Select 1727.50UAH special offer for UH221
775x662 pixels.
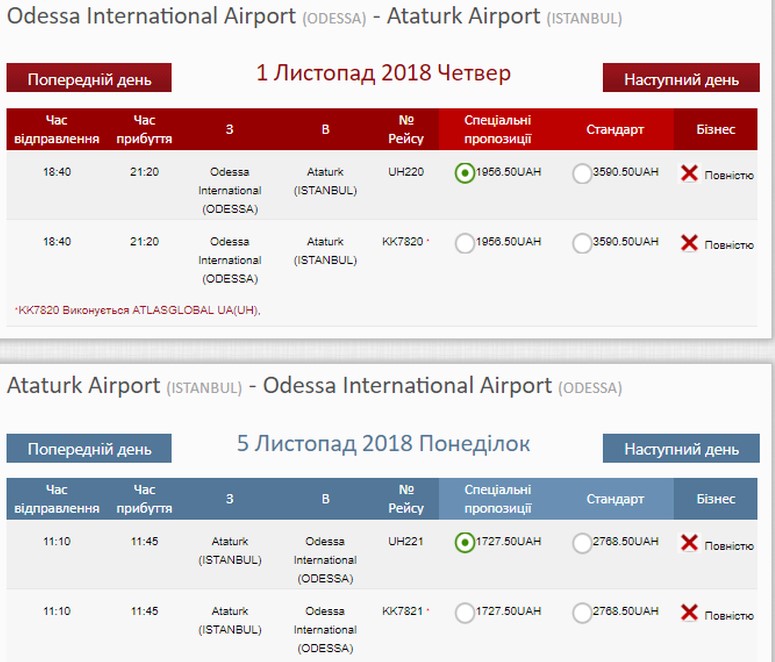(x=464, y=543)
